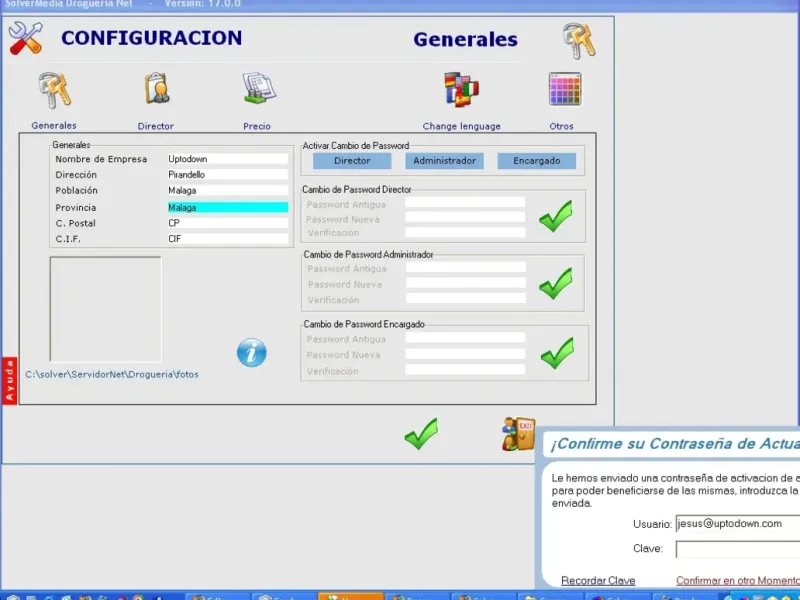800x600 pixels.
Task: Click Encargado Password Nueva field
Action: click(465, 354)
